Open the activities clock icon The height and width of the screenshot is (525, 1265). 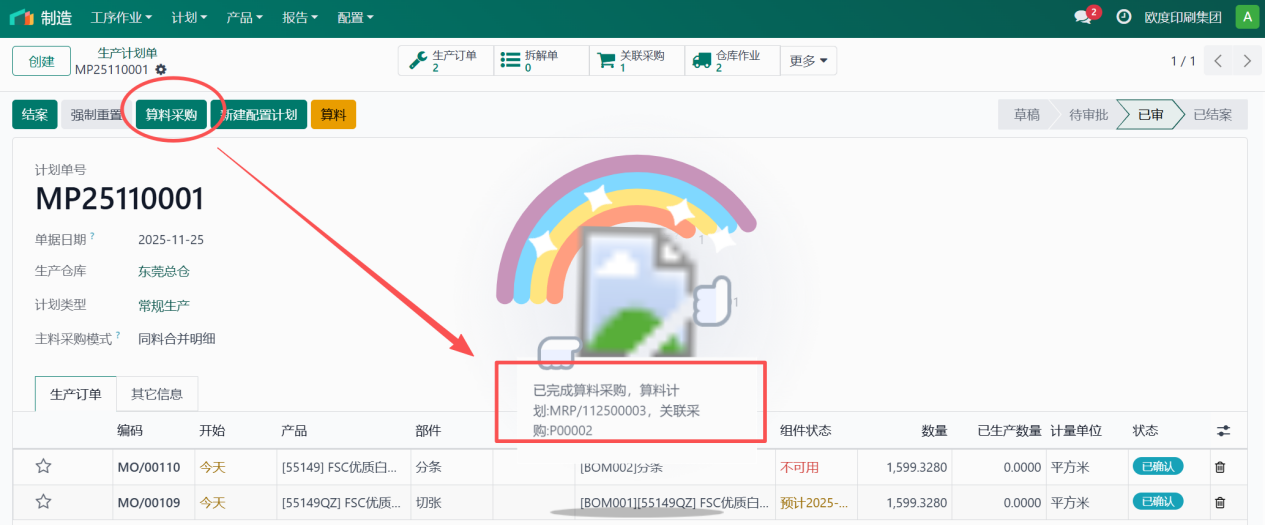pos(1124,17)
